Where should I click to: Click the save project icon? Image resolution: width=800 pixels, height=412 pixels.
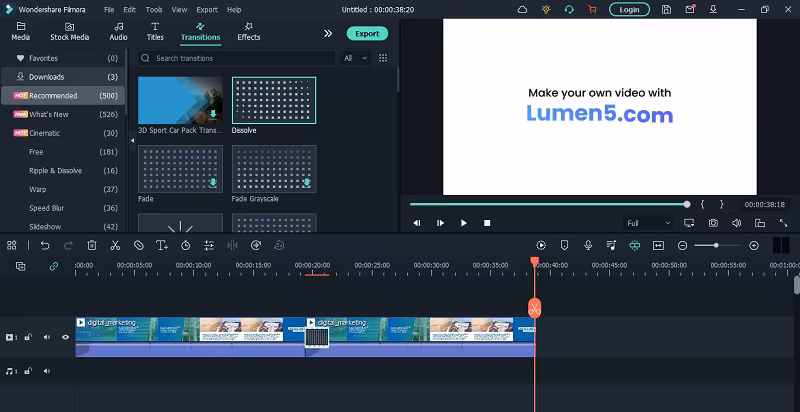coord(666,10)
